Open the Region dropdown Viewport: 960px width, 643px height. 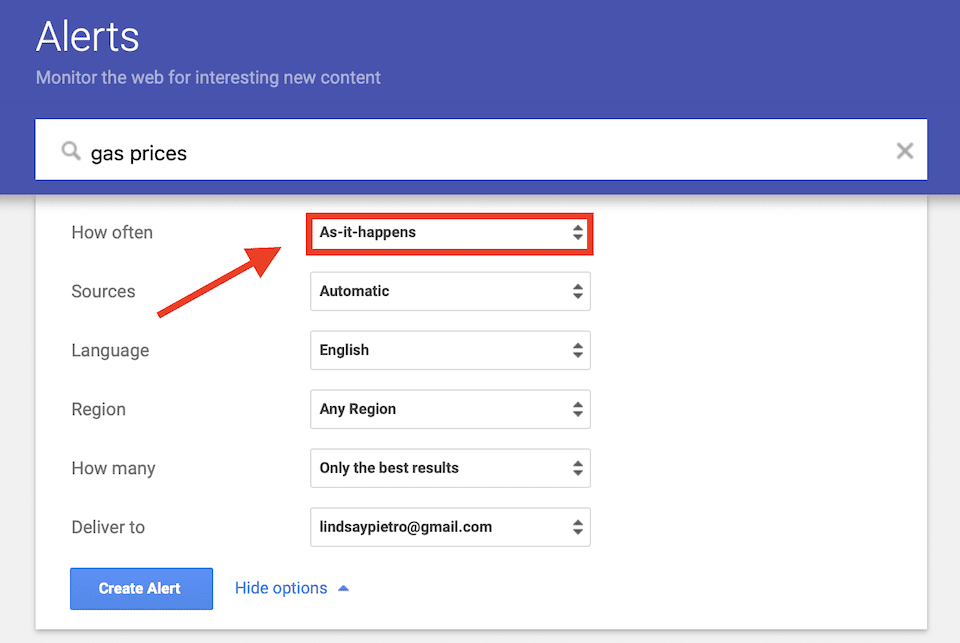click(449, 410)
